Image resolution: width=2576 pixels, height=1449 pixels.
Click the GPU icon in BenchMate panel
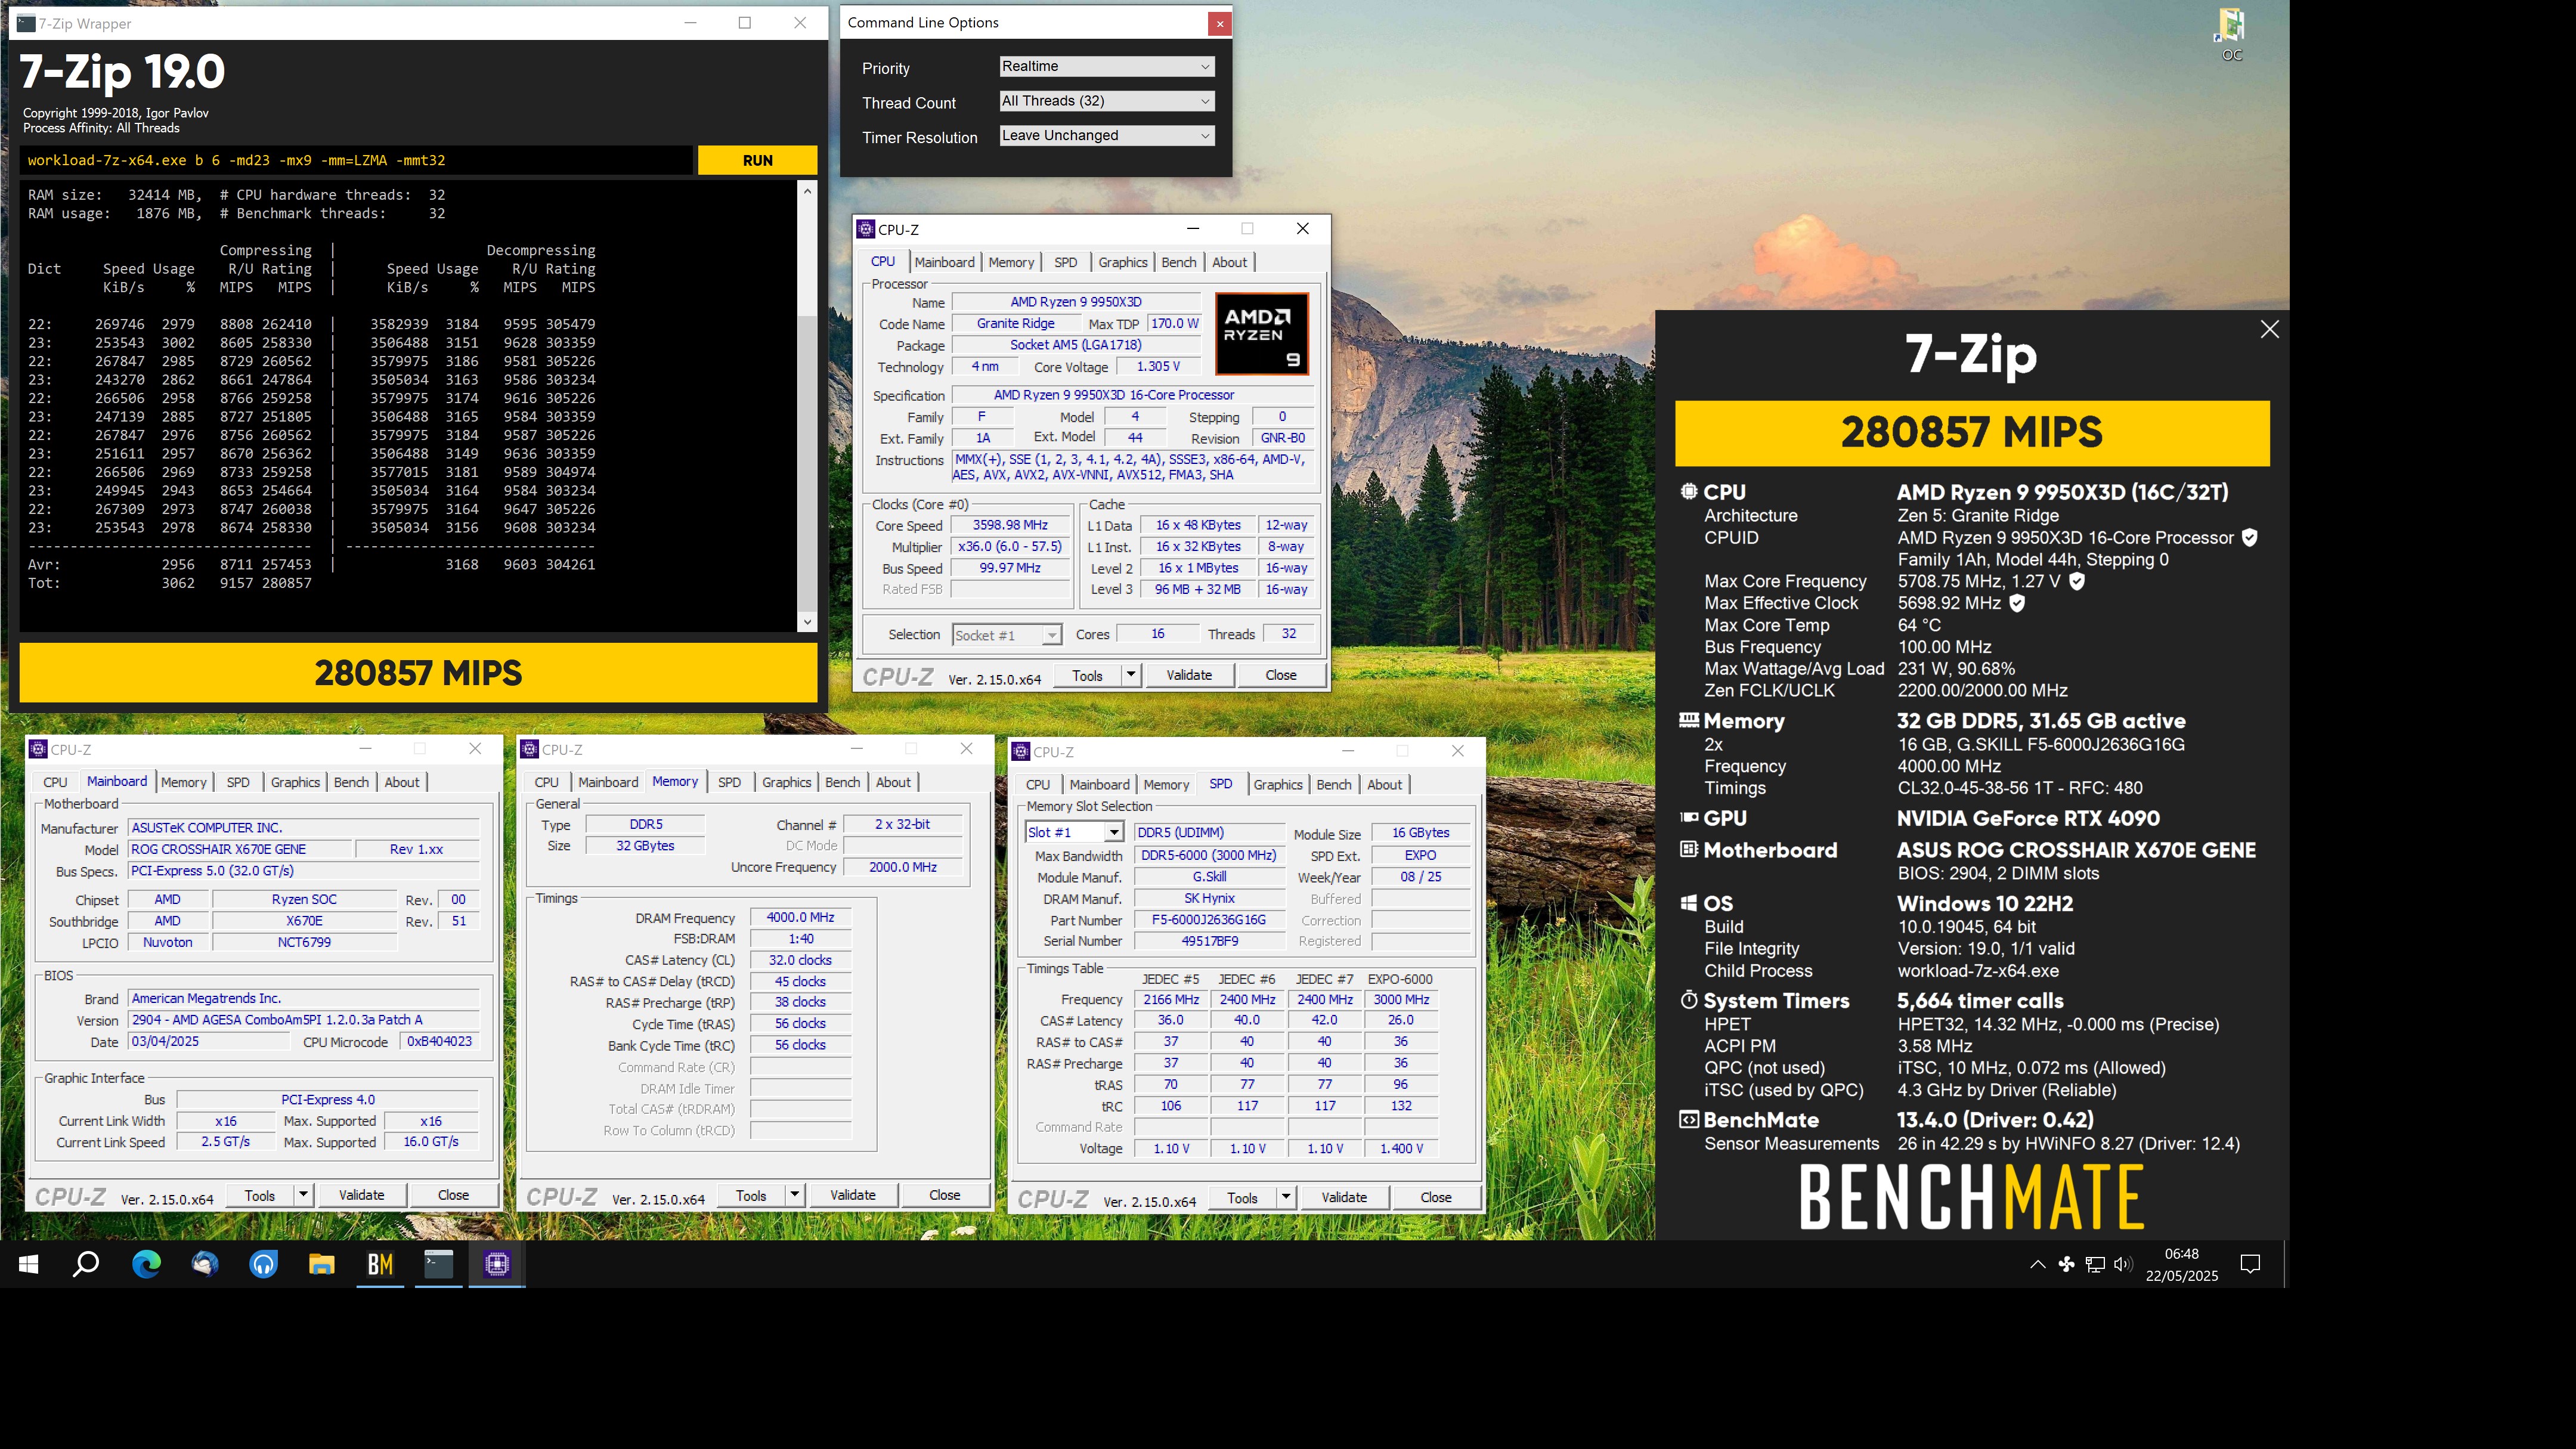[1689, 818]
